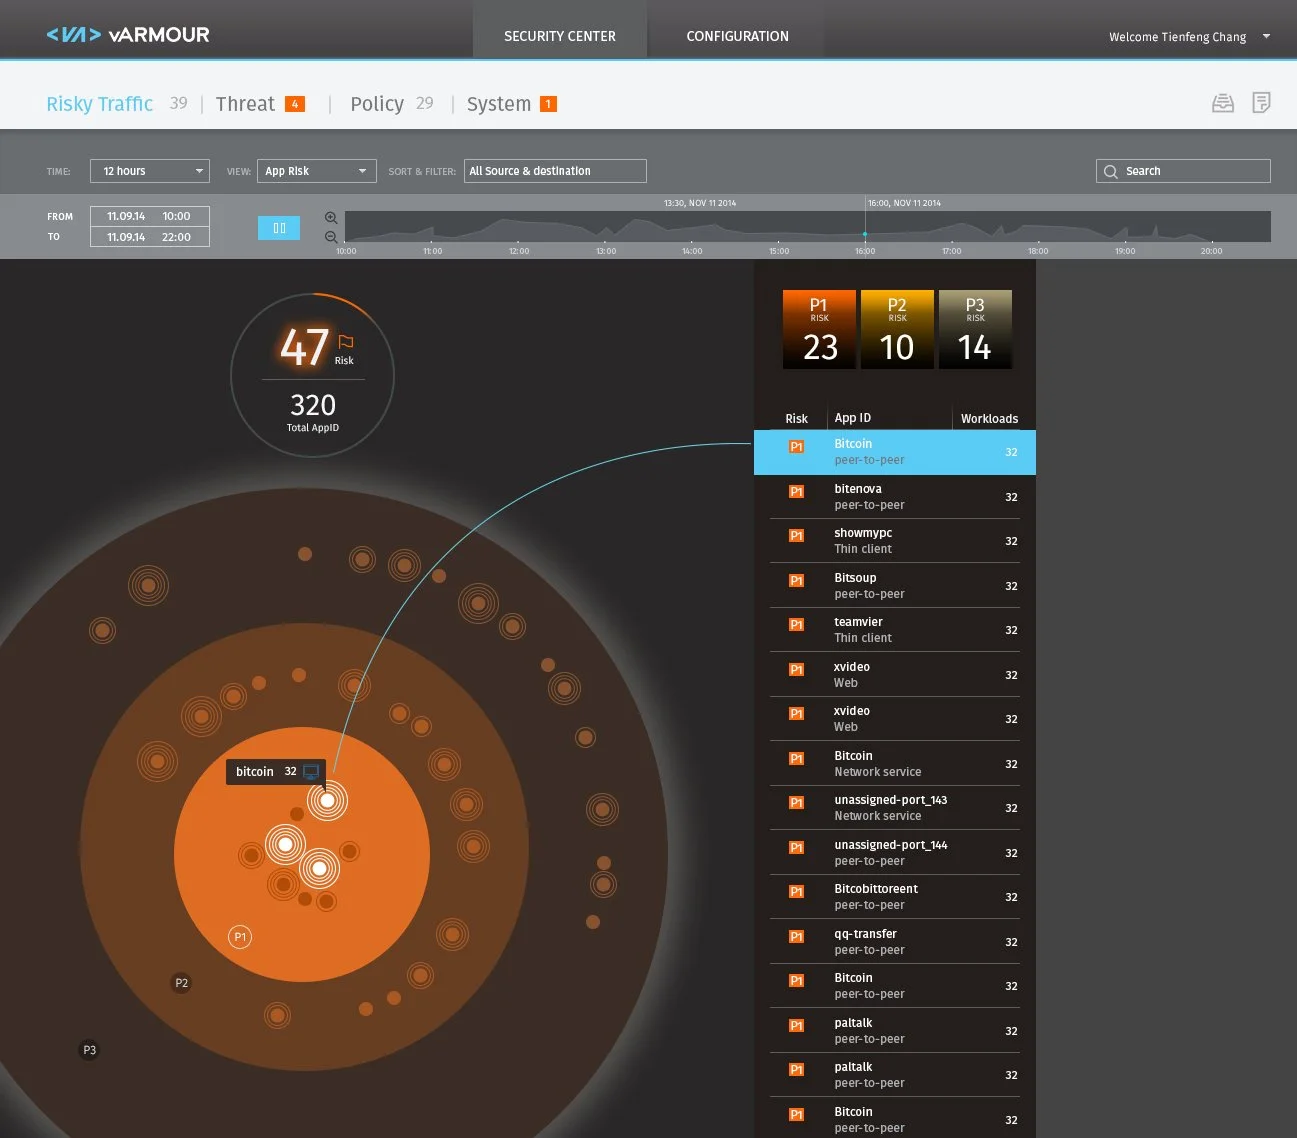Open the inbox tray icon
Screen dimensions: 1297x1138
point(1222,103)
